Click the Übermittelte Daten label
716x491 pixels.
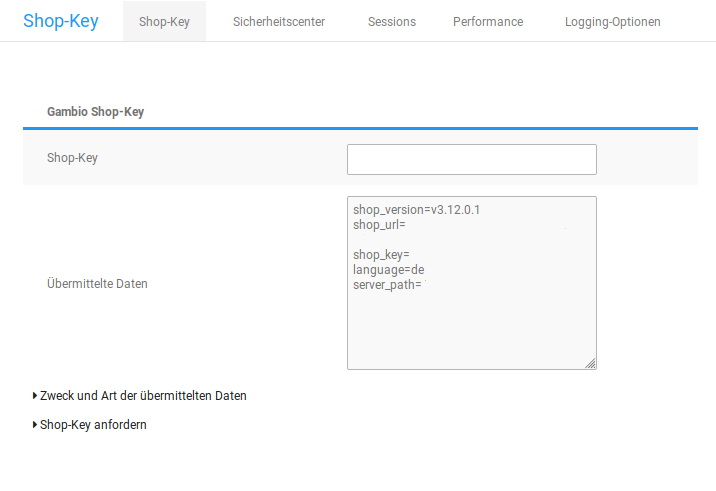[x=97, y=284]
